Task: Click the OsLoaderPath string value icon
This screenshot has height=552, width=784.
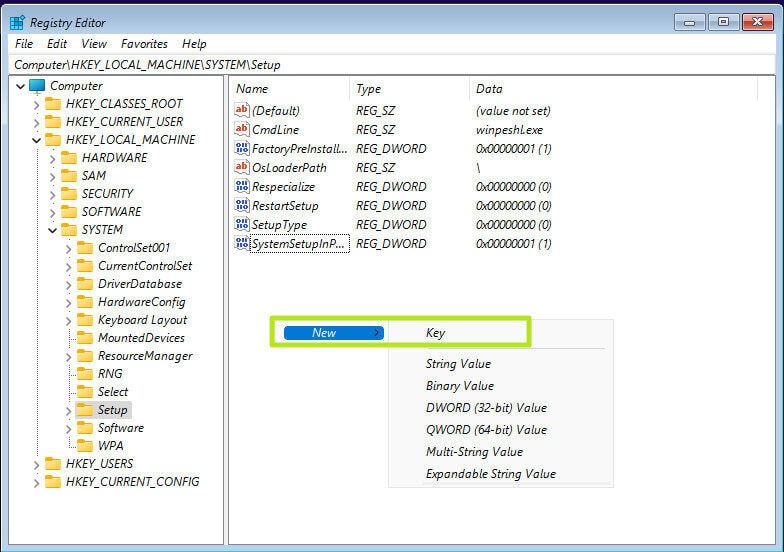Action: [x=241, y=168]
